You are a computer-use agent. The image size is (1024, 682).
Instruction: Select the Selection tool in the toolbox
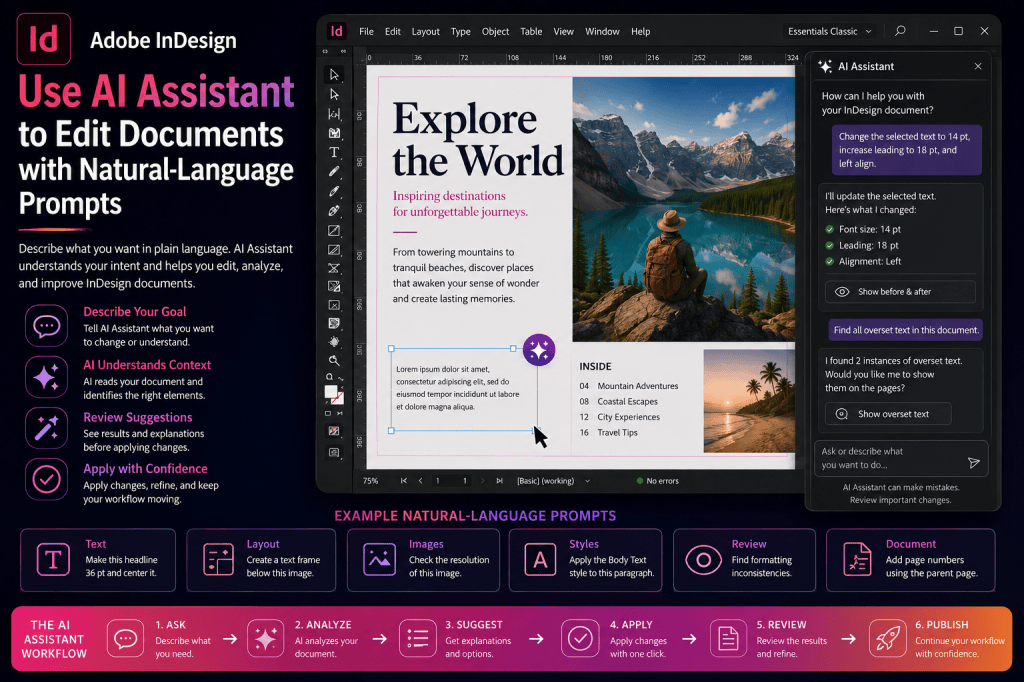click(334, 74)
